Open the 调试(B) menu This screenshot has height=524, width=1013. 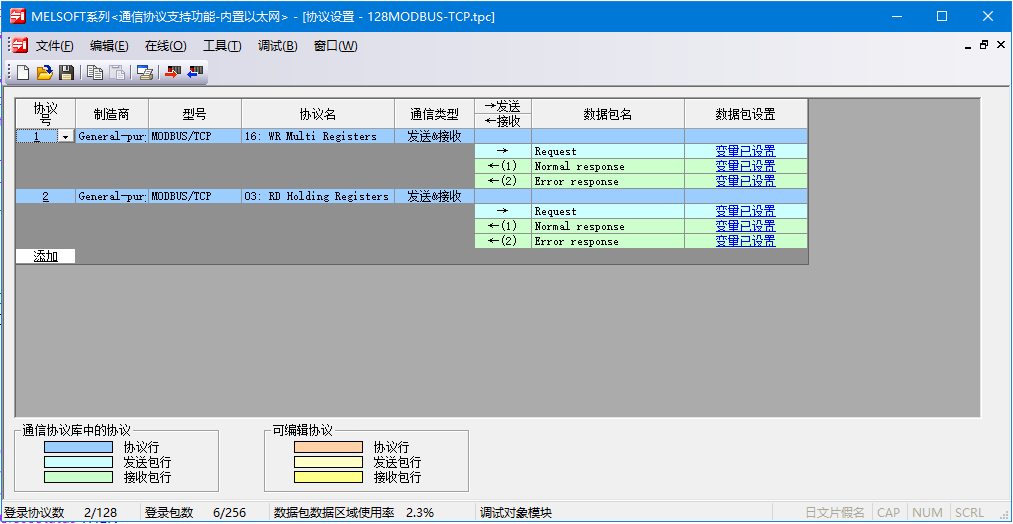point(277,46)
